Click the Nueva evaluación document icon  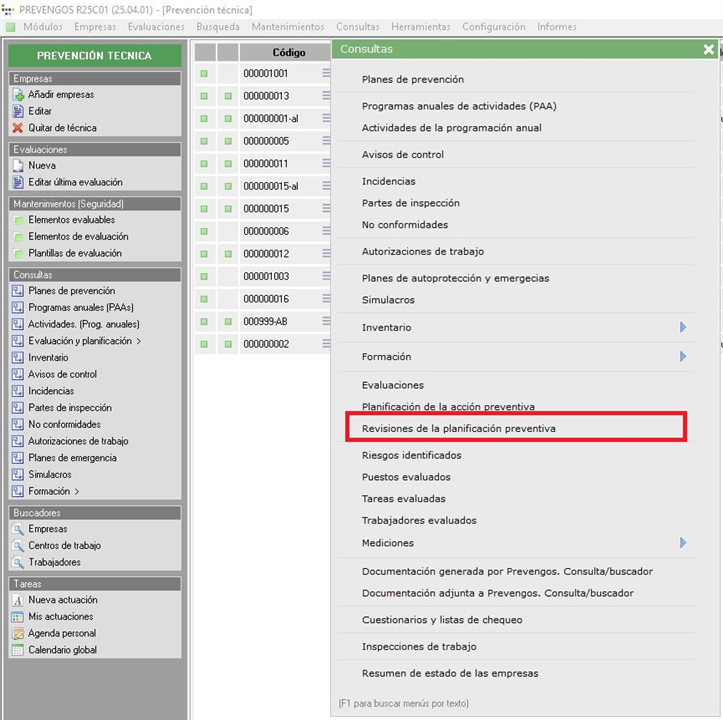click(18, 166)
